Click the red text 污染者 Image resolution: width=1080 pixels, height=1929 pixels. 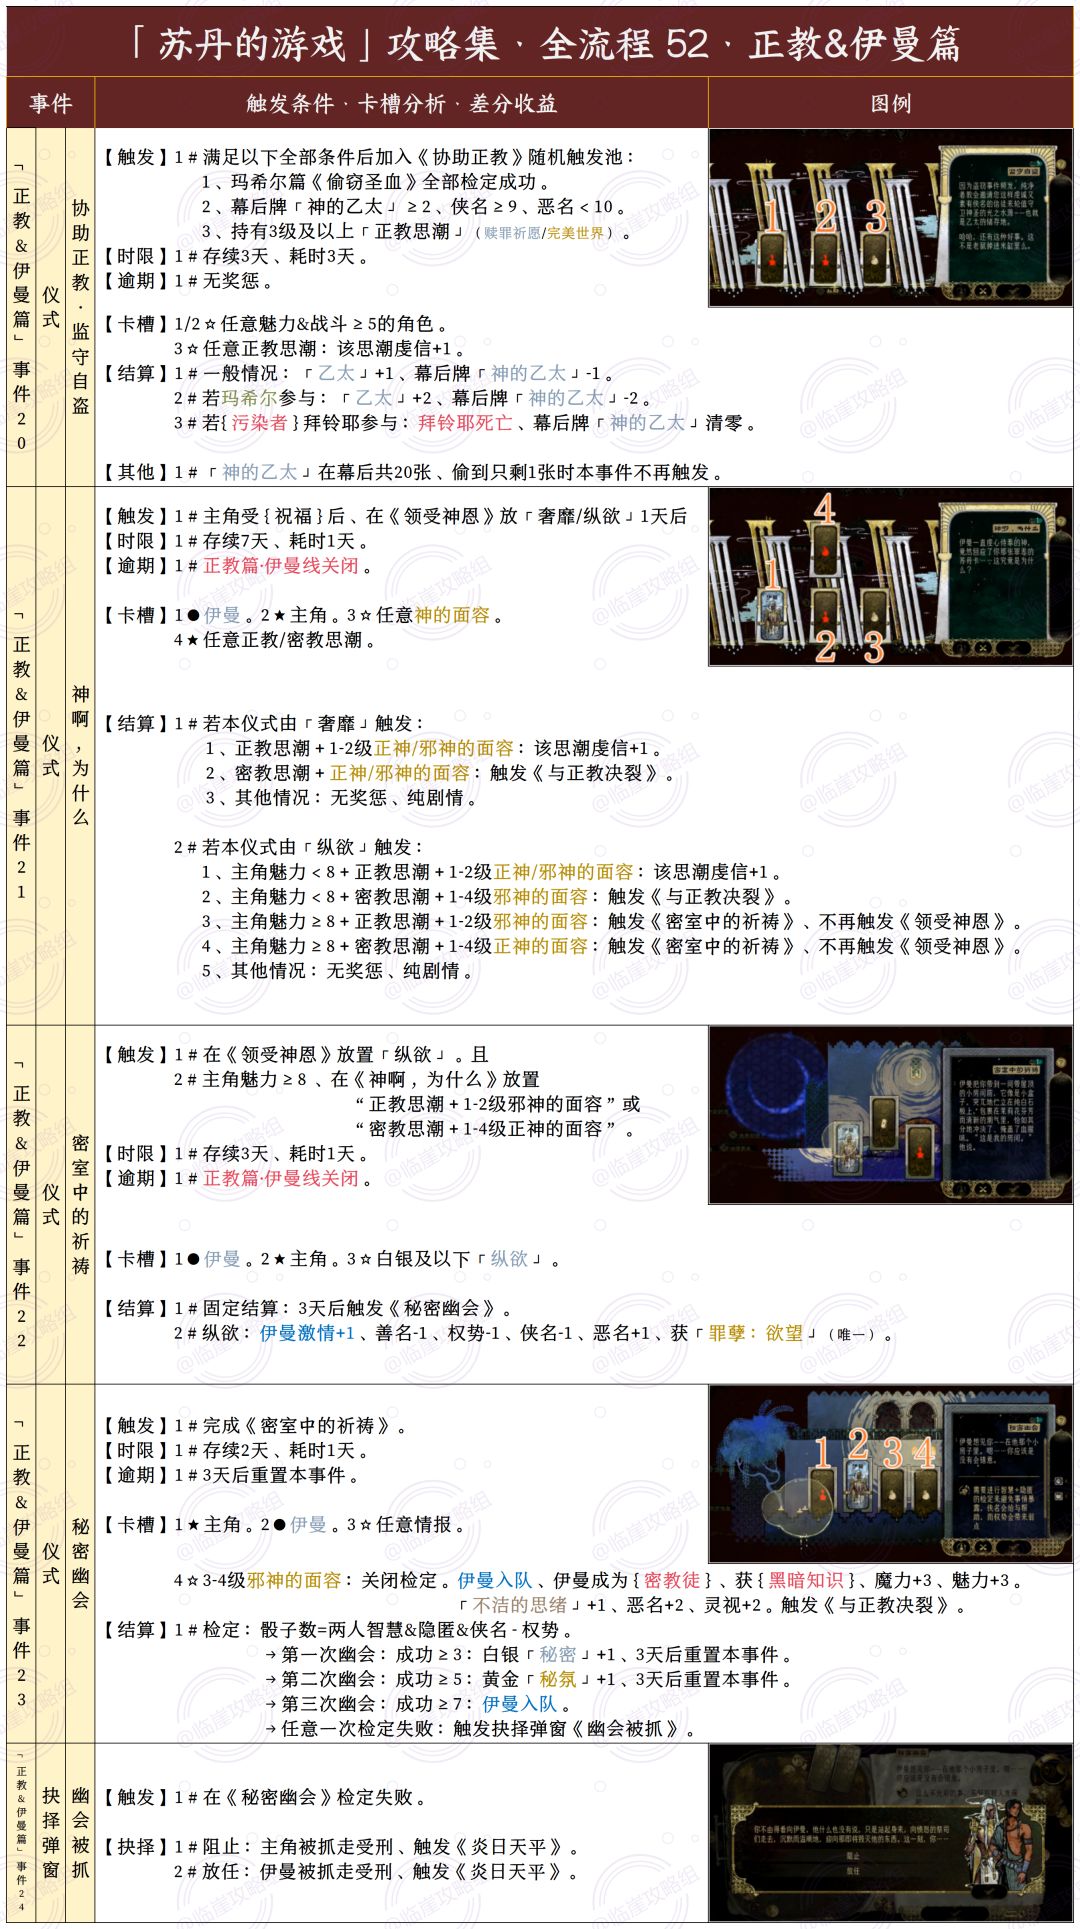[x=260, y=422]
